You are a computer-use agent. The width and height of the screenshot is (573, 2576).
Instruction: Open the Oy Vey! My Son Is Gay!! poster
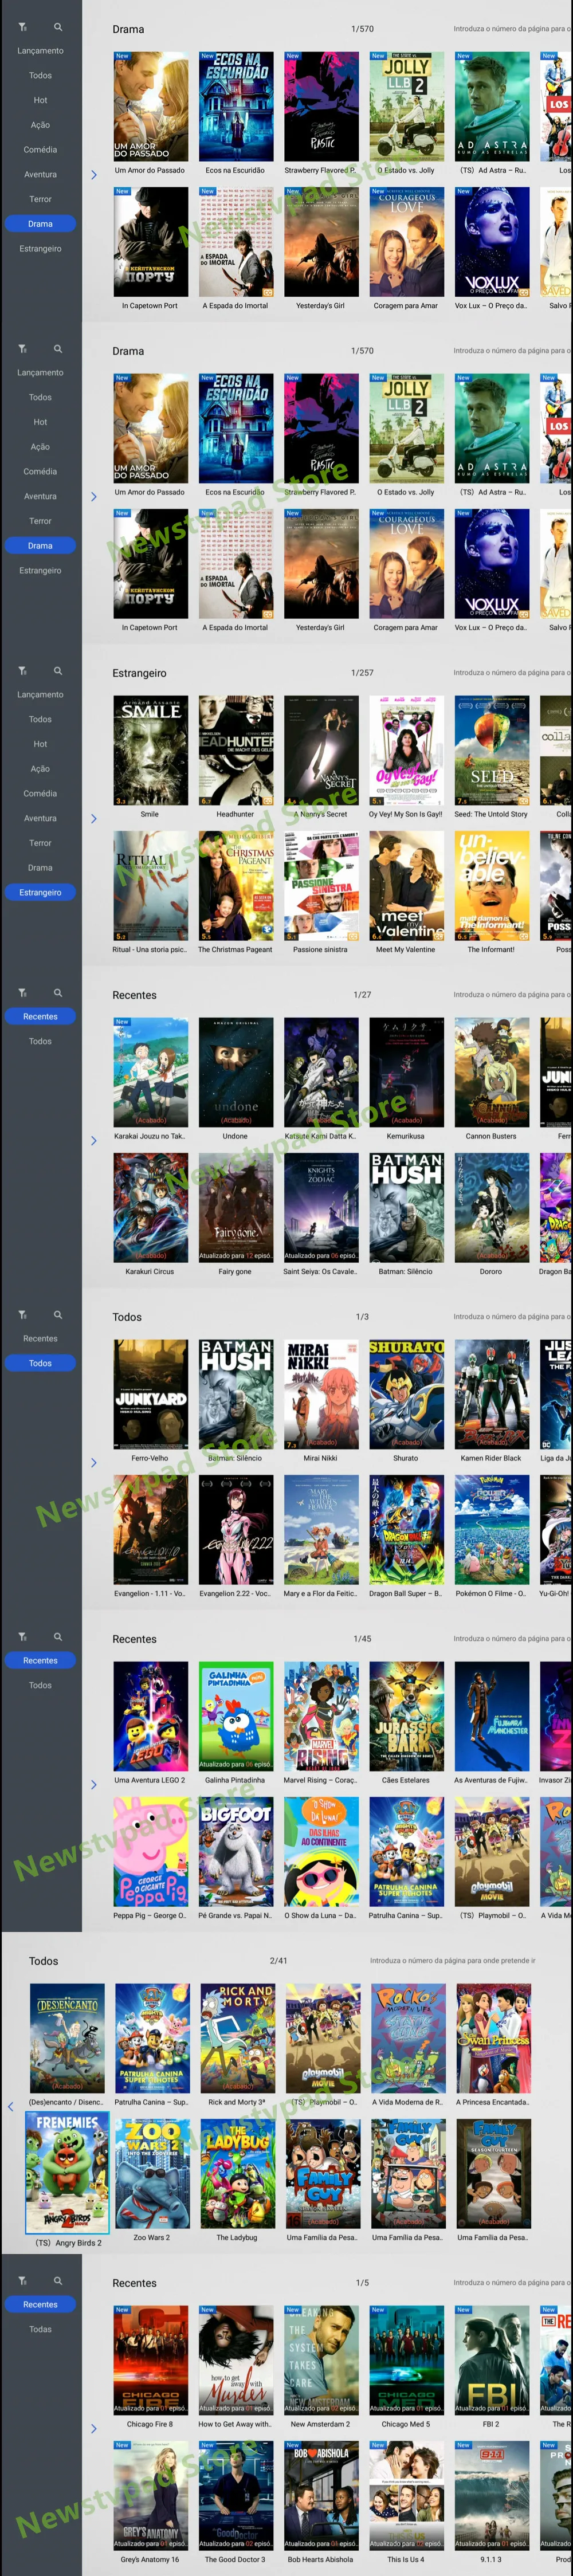tap(406, 750)
